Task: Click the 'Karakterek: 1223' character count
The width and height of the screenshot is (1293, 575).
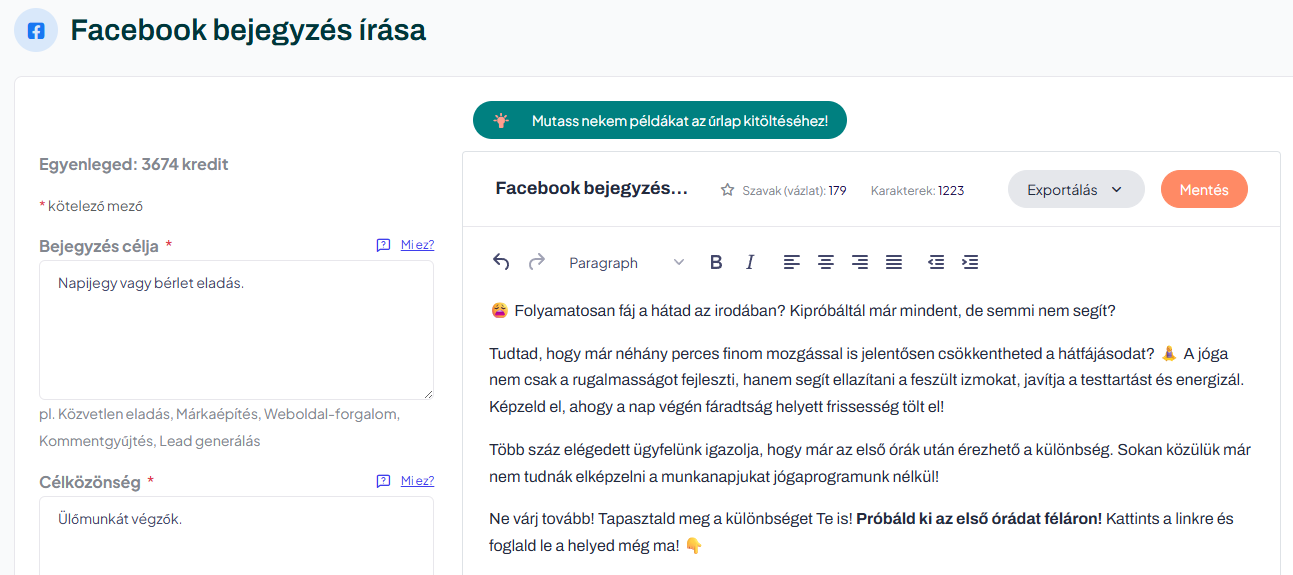Action: click(917, 190)
